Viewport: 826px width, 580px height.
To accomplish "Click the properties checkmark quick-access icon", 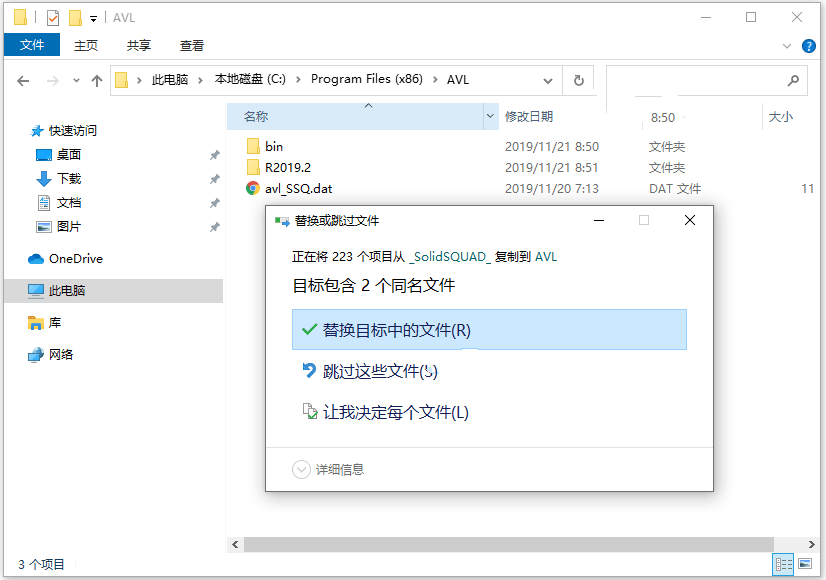I will (x=53, y=18).
